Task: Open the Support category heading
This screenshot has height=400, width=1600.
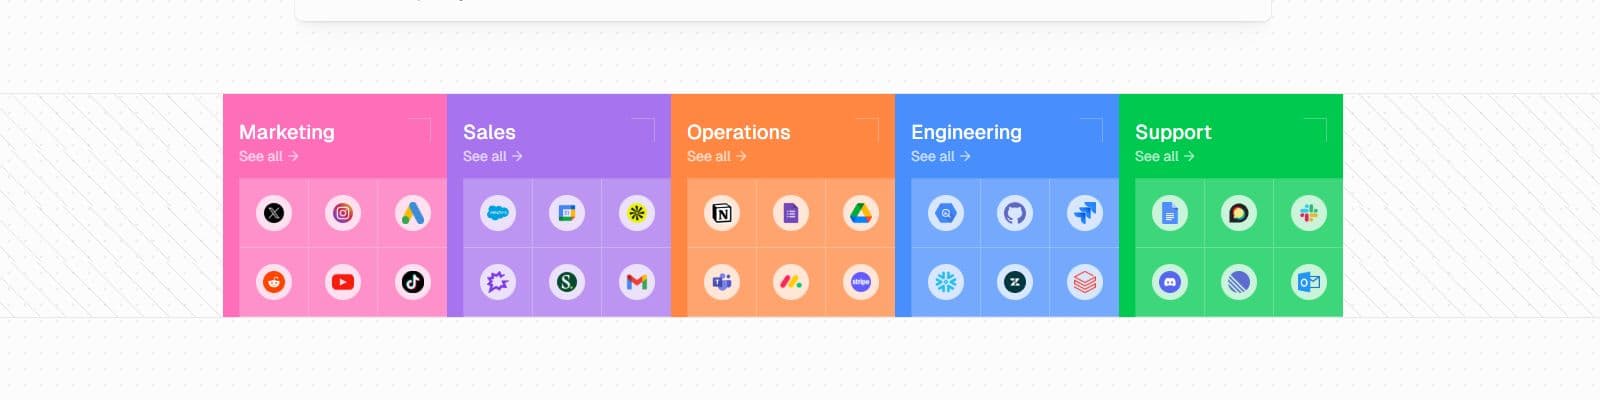Action: 1173,132
